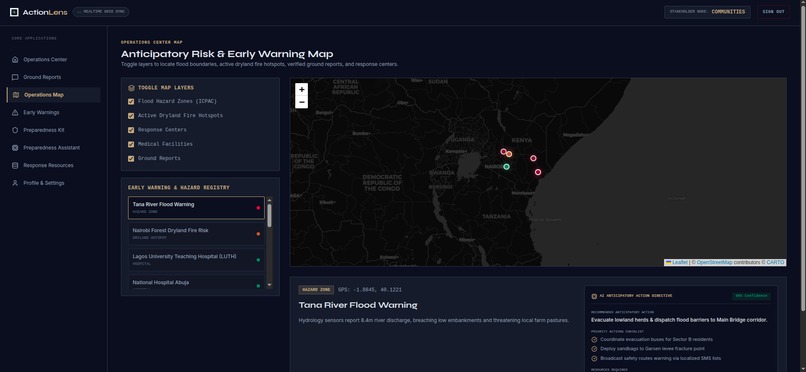Click the Early Warnings triangle icon

tap(15, 113)
